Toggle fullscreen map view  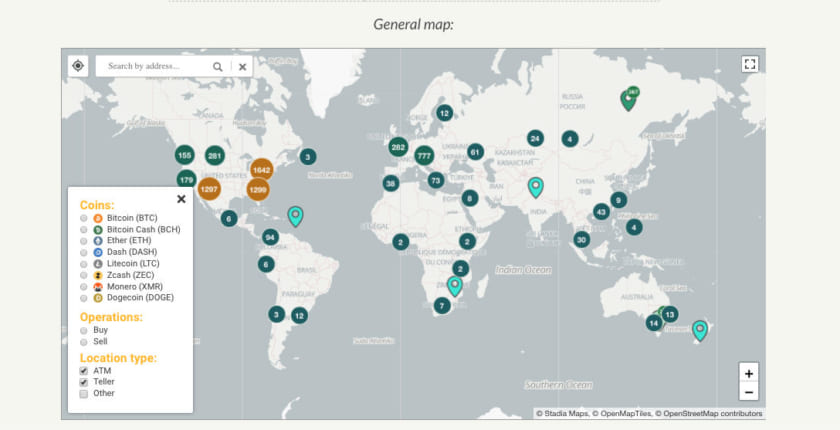pyautogui.click(x=750, y=64)
